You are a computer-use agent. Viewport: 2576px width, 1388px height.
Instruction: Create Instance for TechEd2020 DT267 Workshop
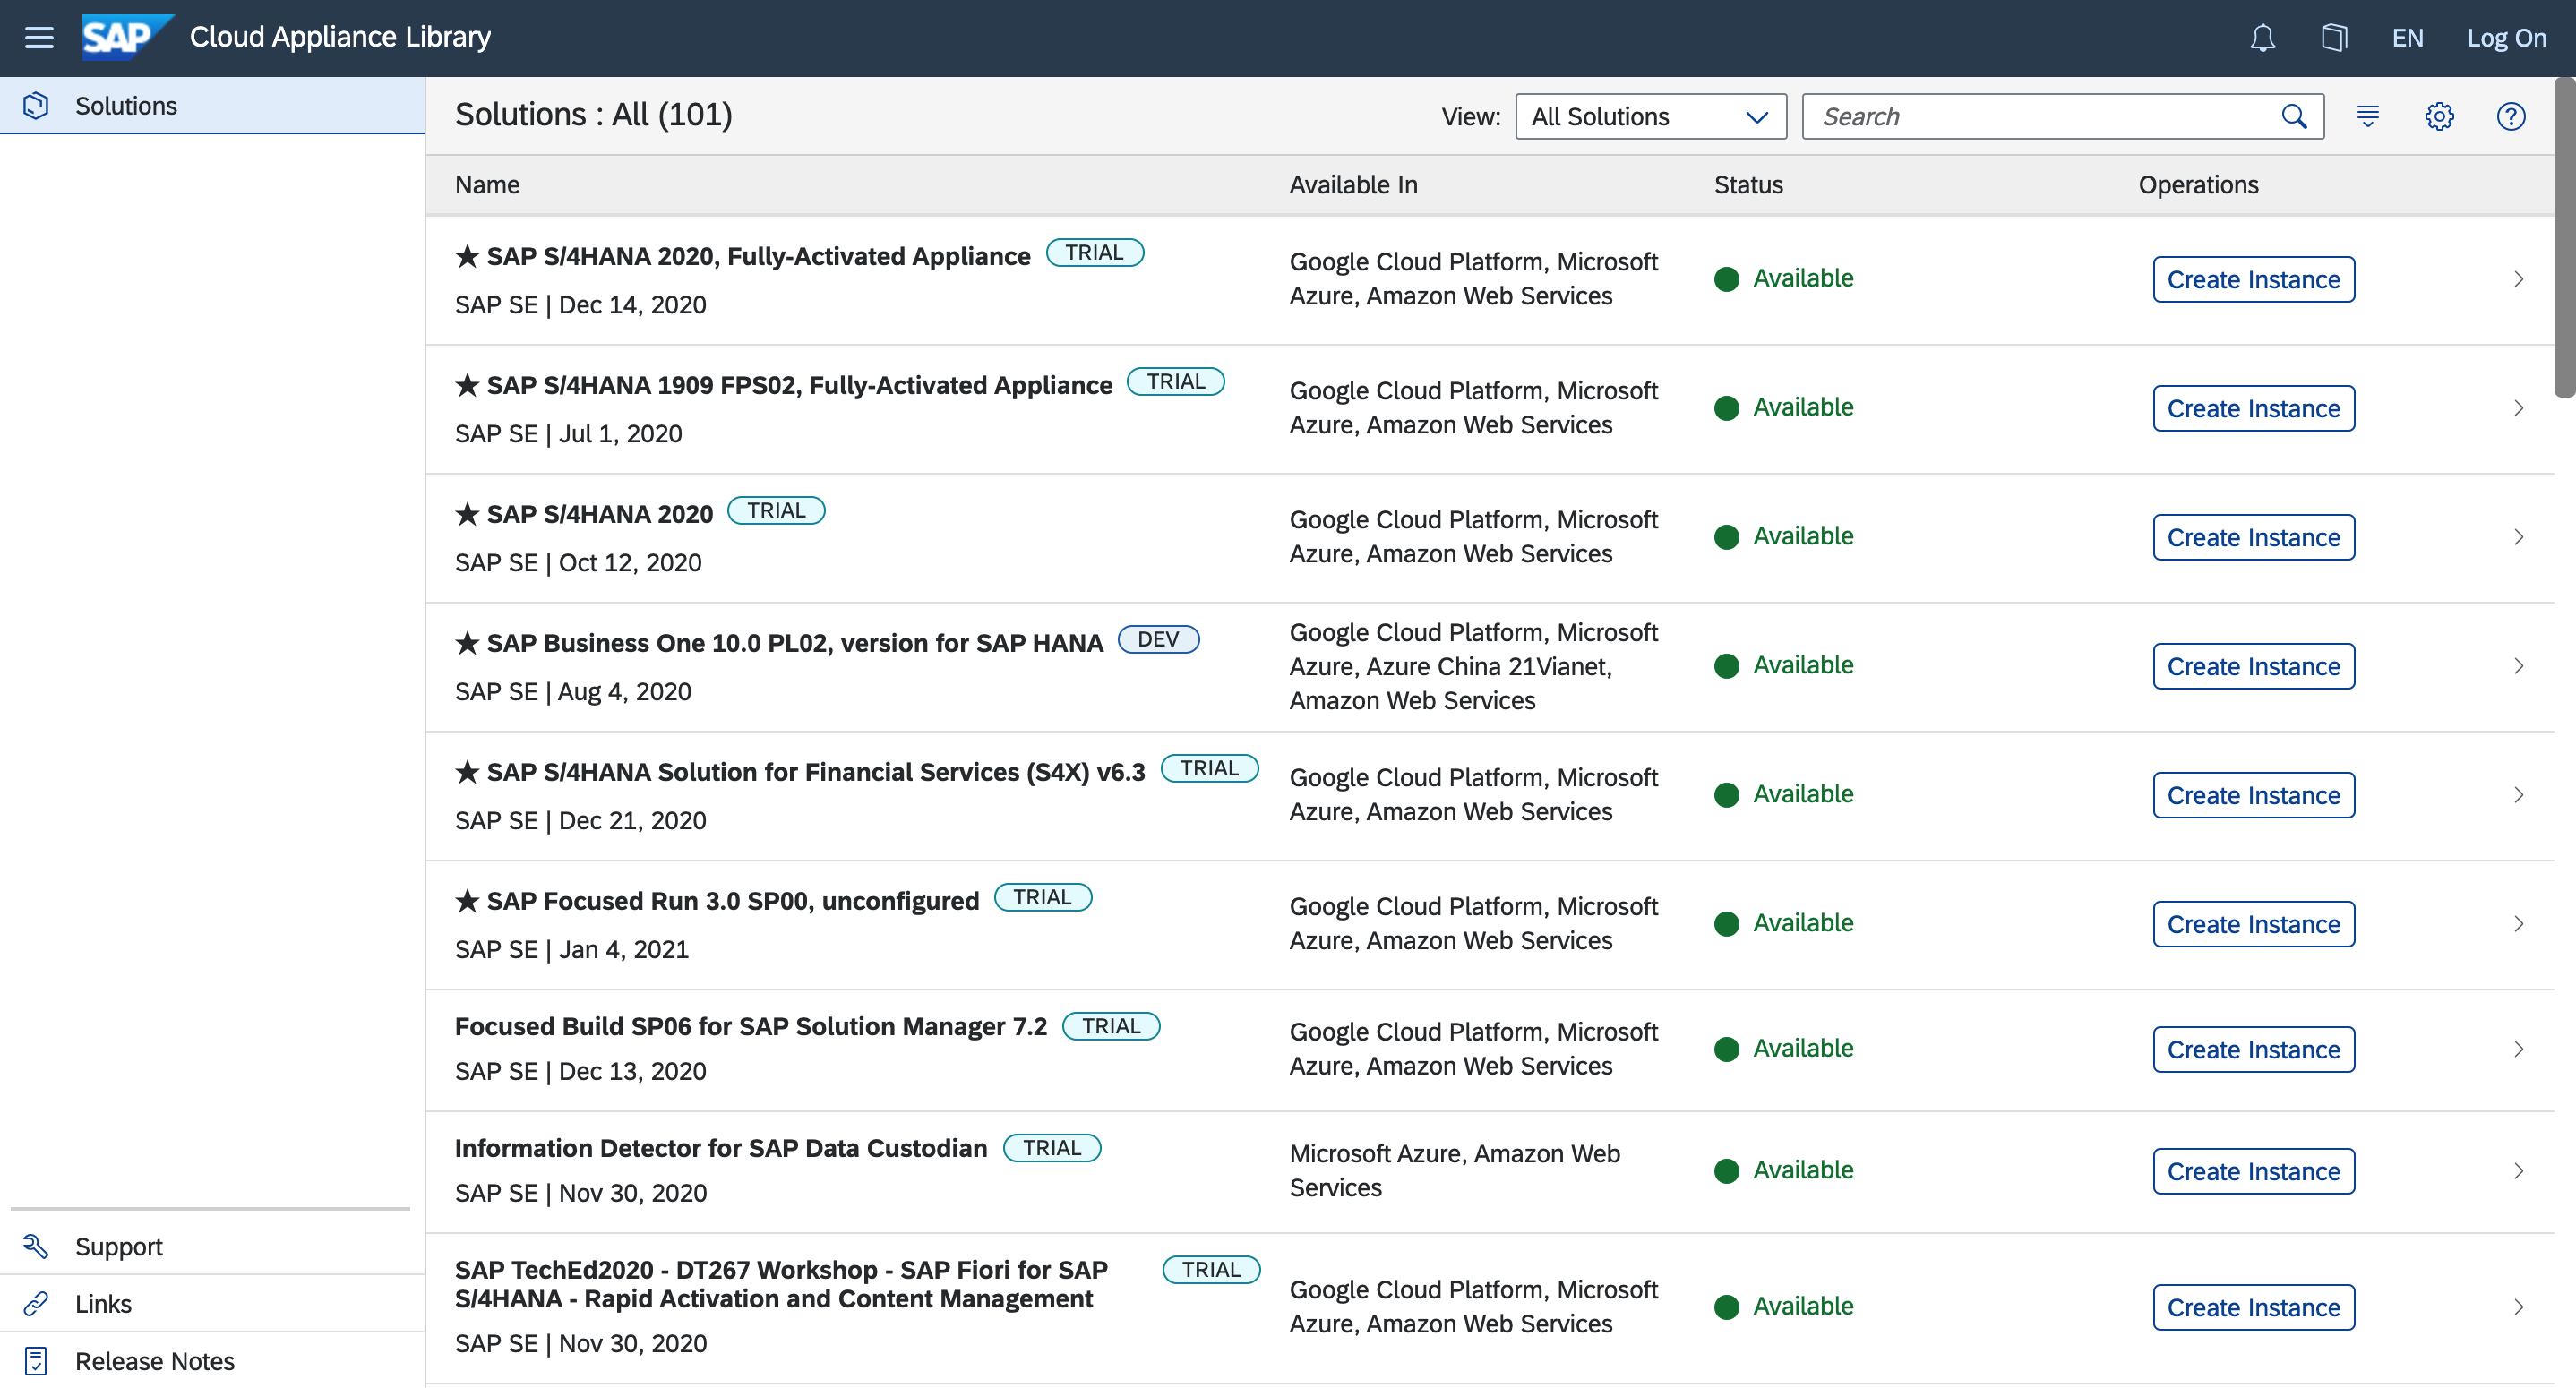pos(2253,1308)
